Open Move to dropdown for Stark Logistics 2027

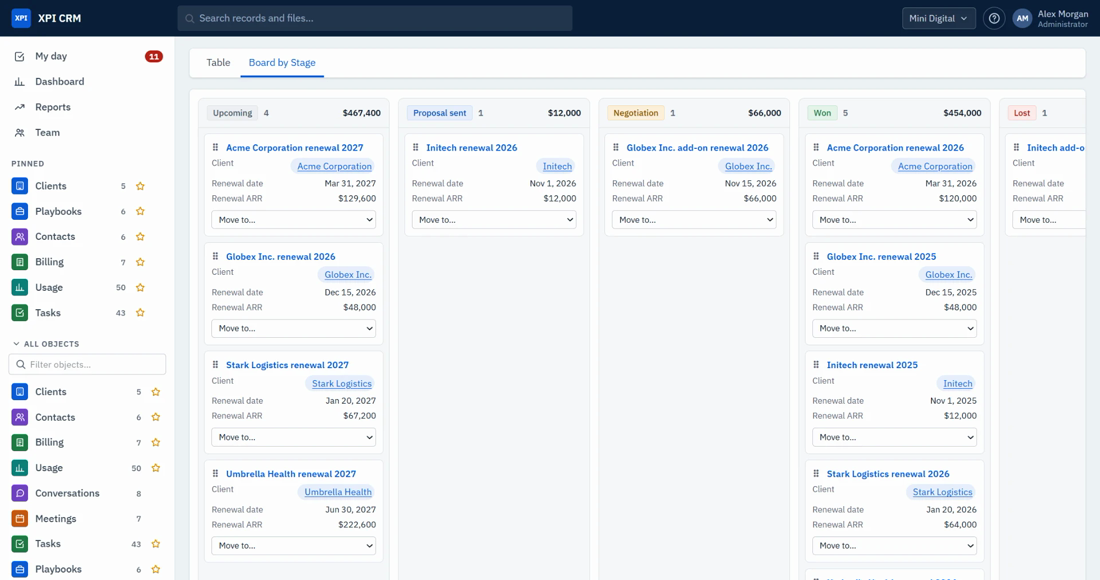(x=293, y=437)
